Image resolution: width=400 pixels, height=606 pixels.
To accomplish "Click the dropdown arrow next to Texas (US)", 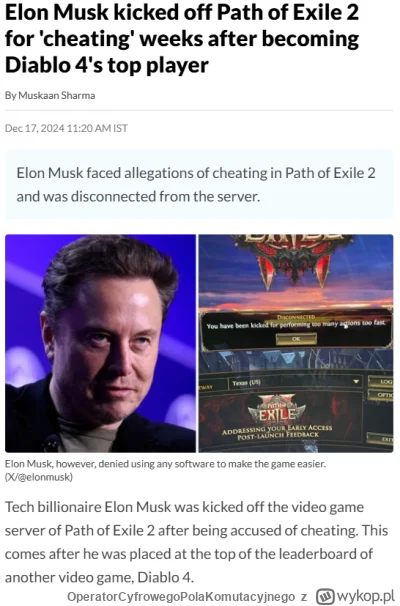I will [356, 382].
